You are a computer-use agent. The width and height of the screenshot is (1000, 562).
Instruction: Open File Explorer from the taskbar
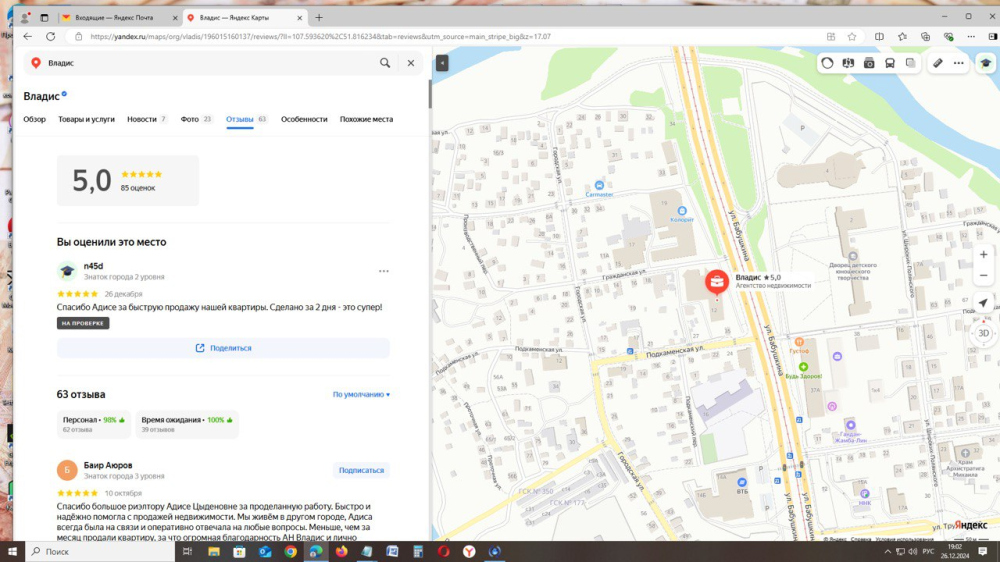[214, 552]
